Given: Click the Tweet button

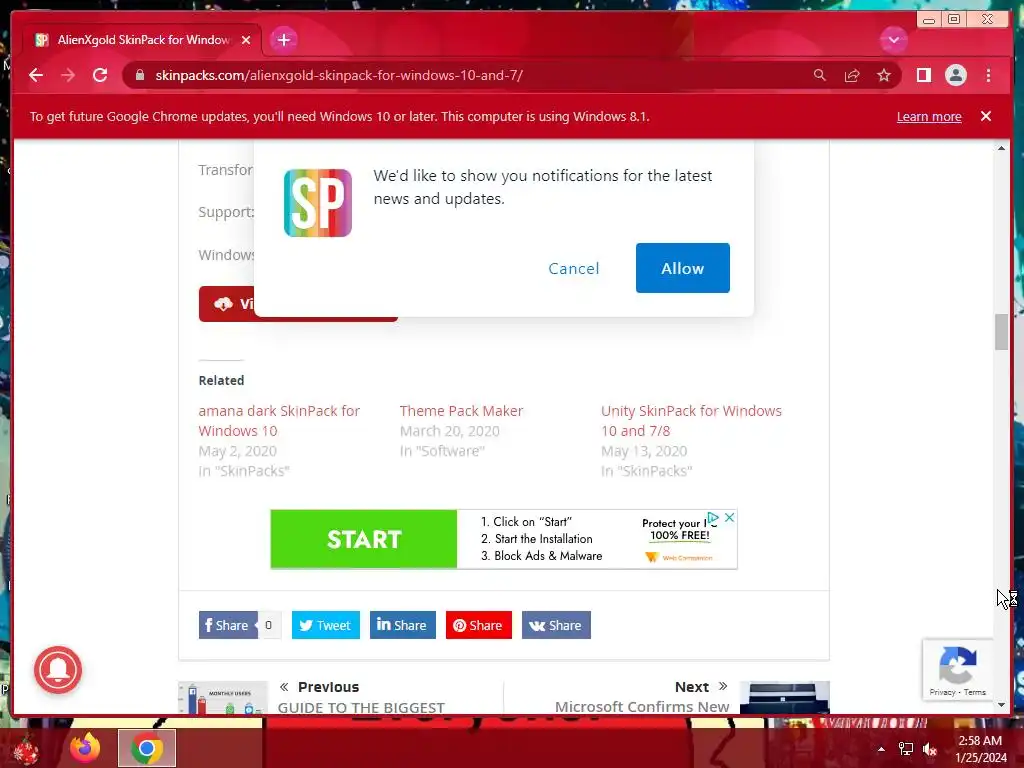Looking at the screenshot, I should pos(325,625).
